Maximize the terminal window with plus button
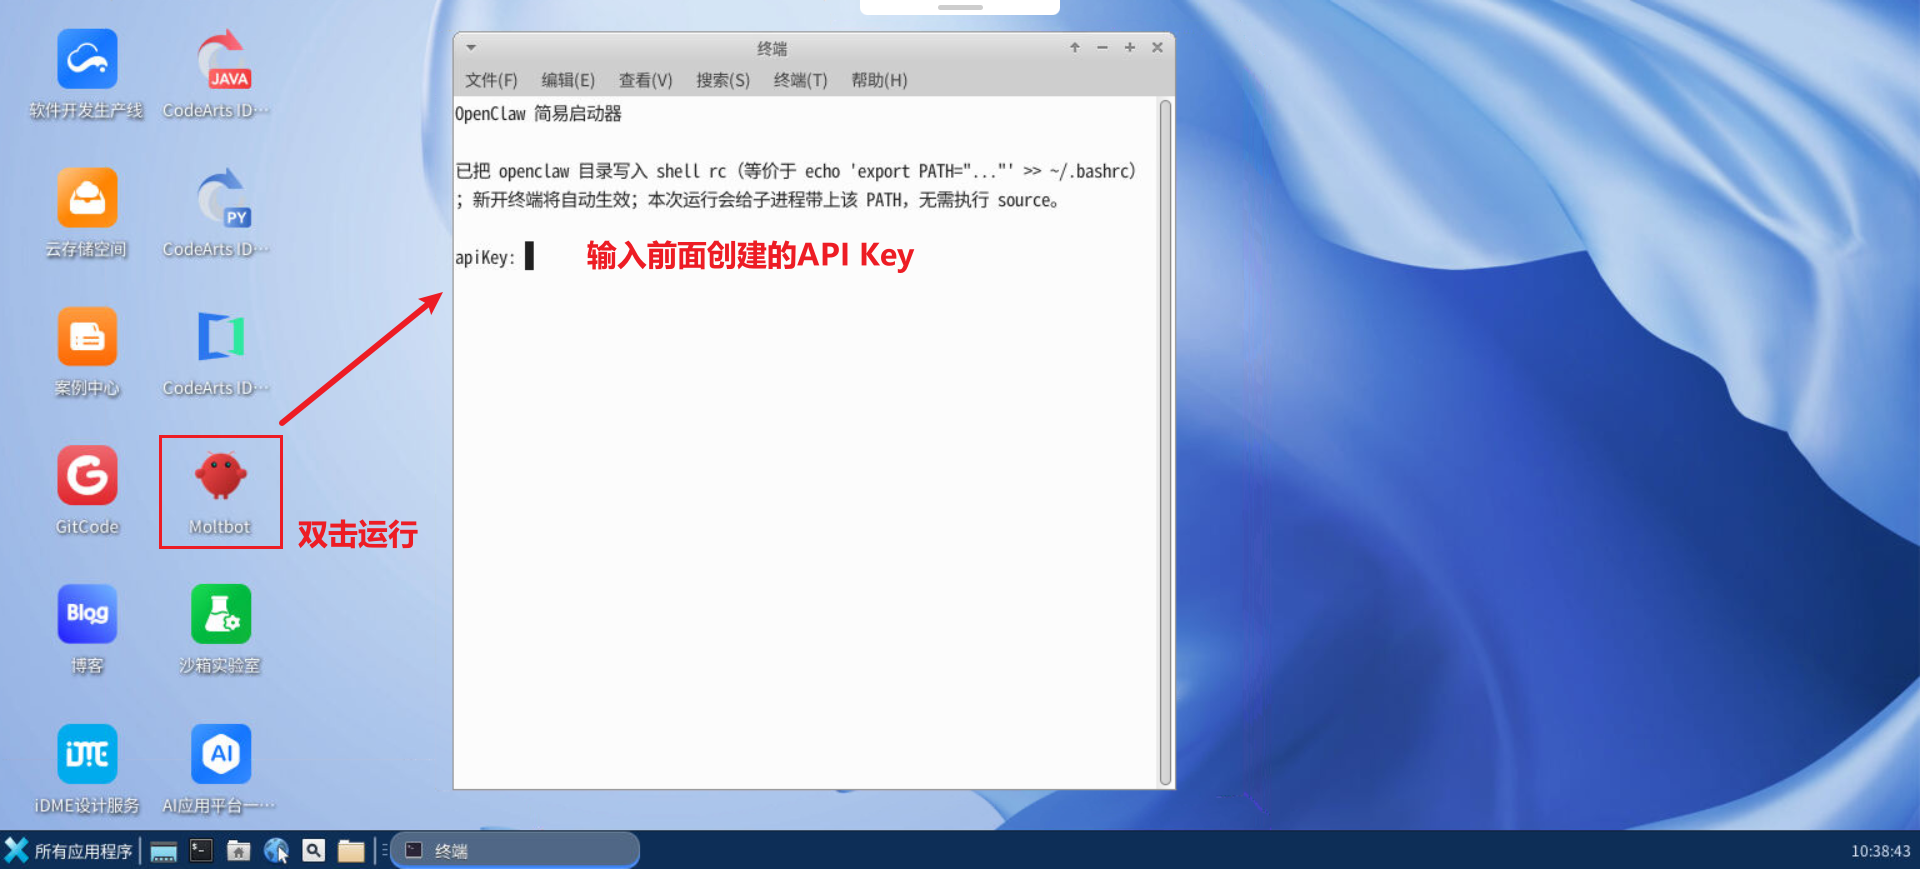Screen dimensions: 1920x869 [x=1130, y=47]
